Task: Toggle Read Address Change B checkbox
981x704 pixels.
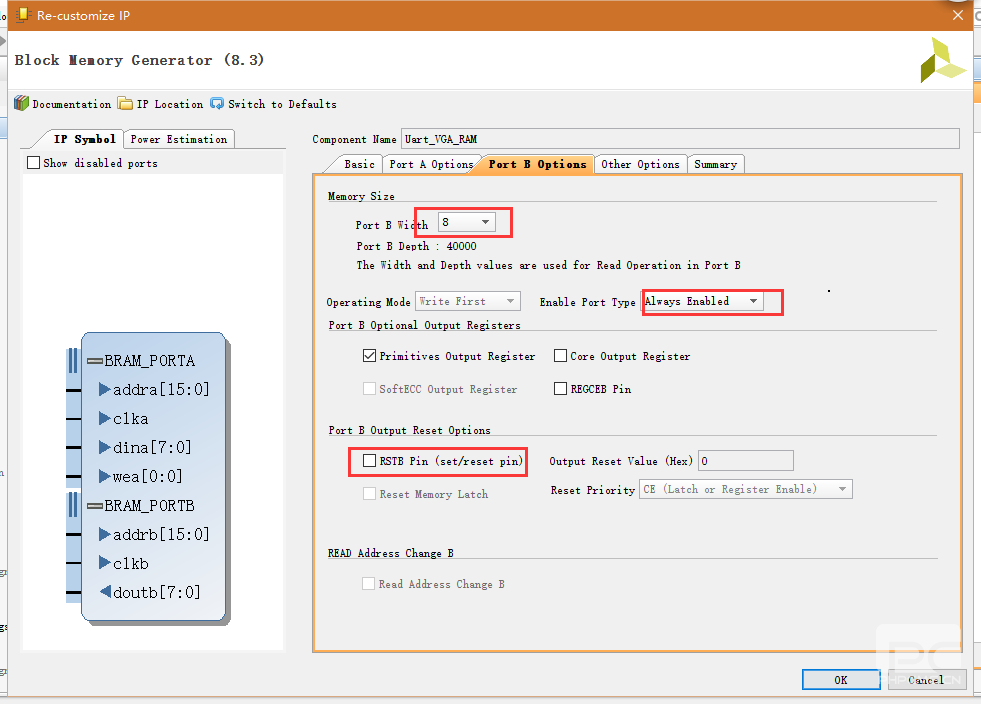Action: coord(369,583)
